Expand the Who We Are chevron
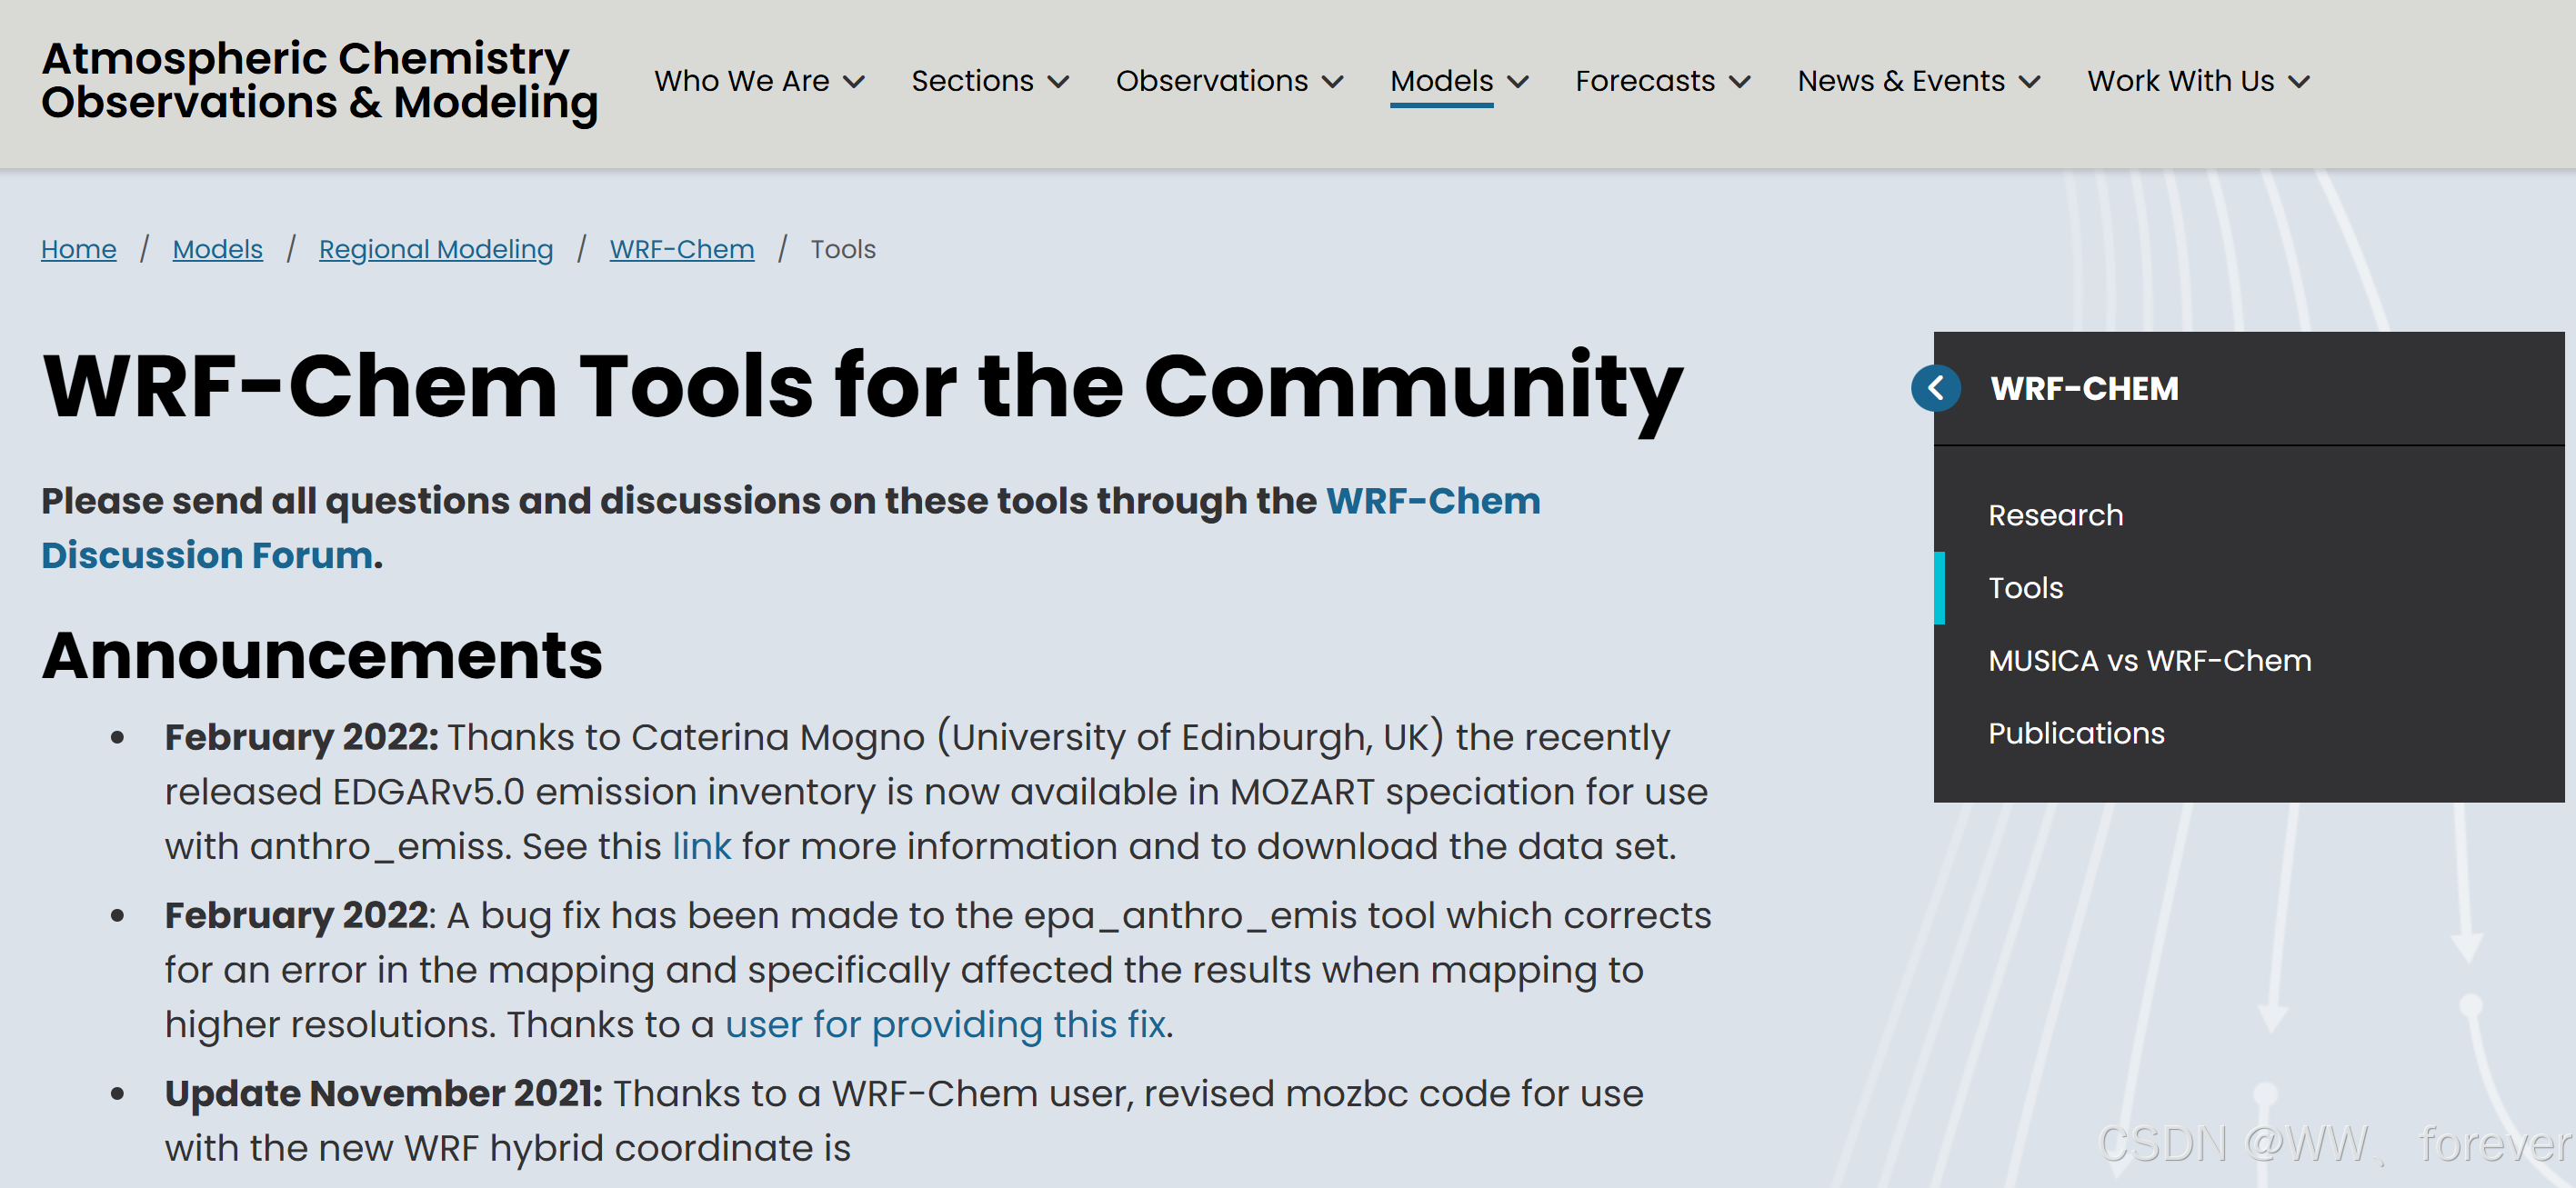The width and height of the screenshot is (2576, 1188). coord(853,82)
